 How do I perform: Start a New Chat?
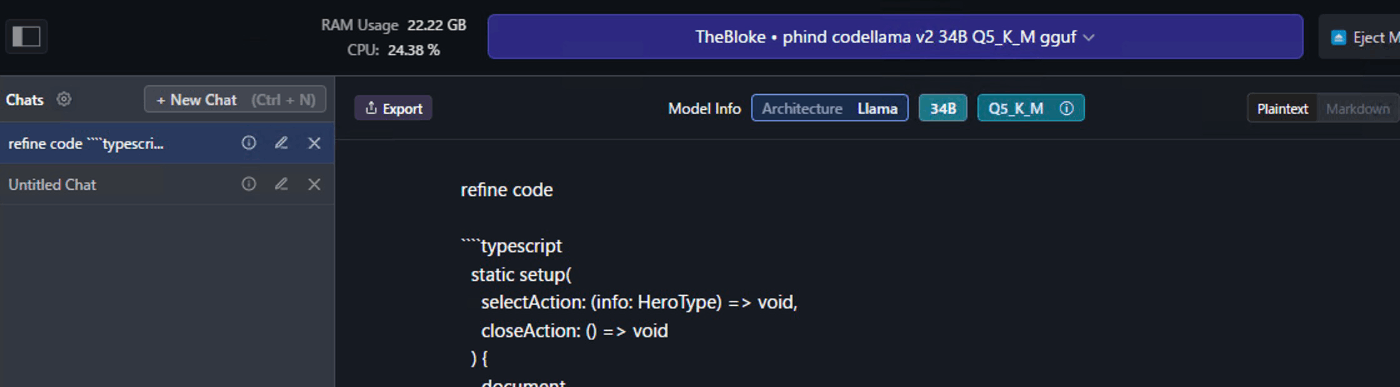[x=235, y=99]
